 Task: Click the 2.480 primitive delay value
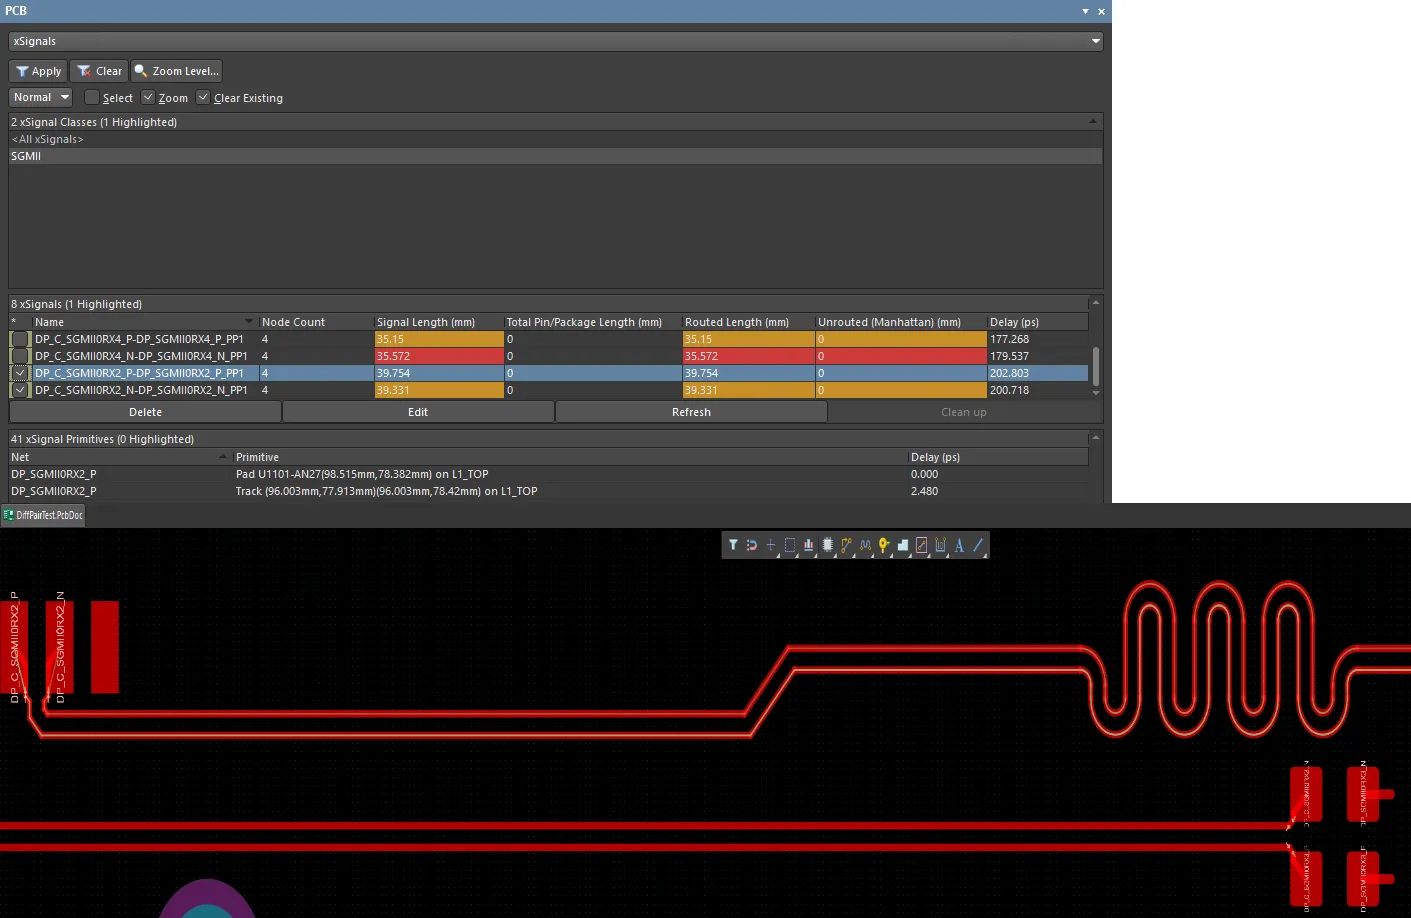click(x=924, y=491)
